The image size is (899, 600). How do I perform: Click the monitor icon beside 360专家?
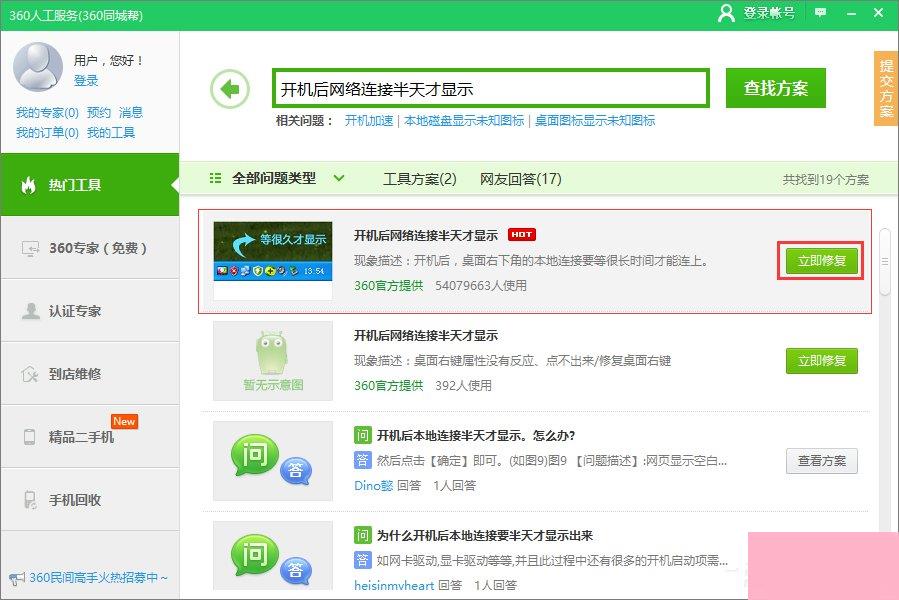coord(30,248)
